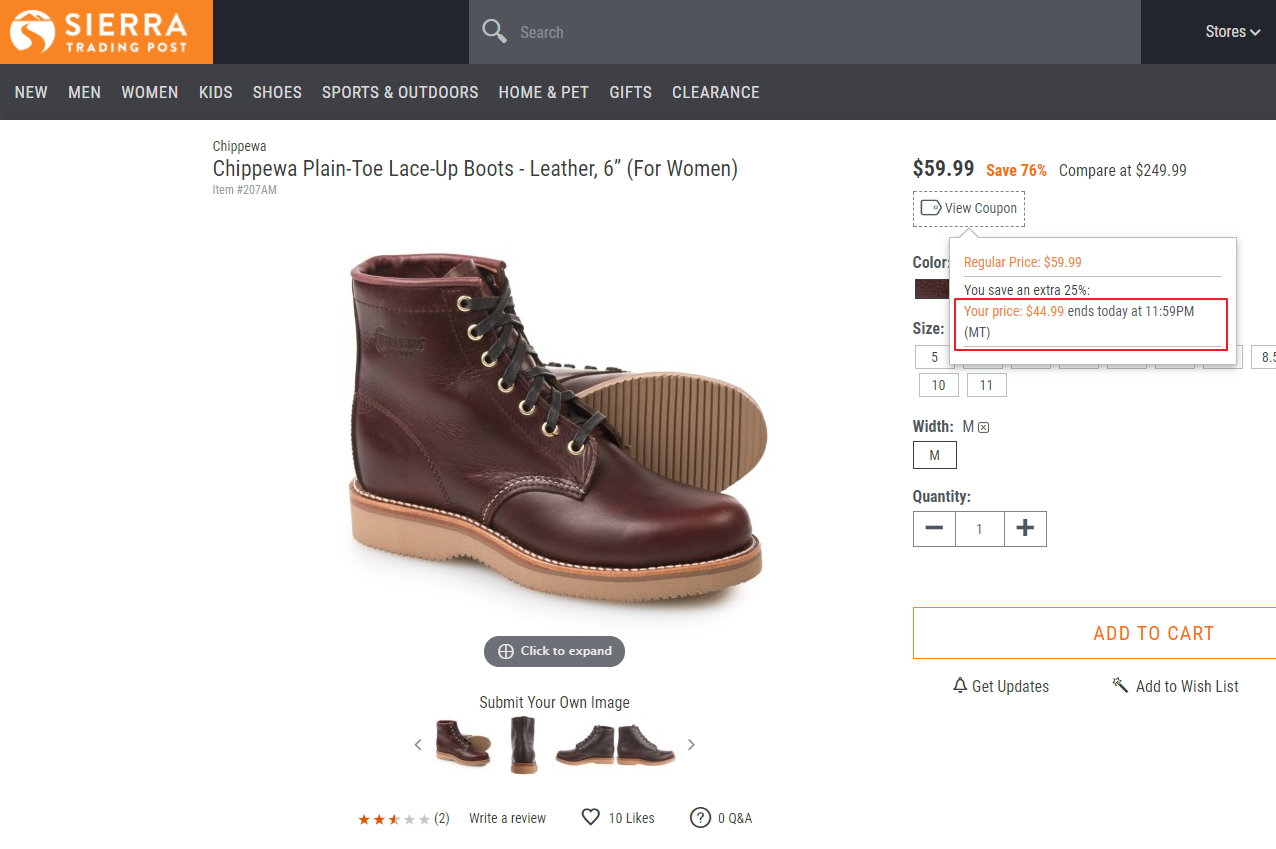
Task: Click the Get Updates bell icon
Action: click(x=960, y=686)
